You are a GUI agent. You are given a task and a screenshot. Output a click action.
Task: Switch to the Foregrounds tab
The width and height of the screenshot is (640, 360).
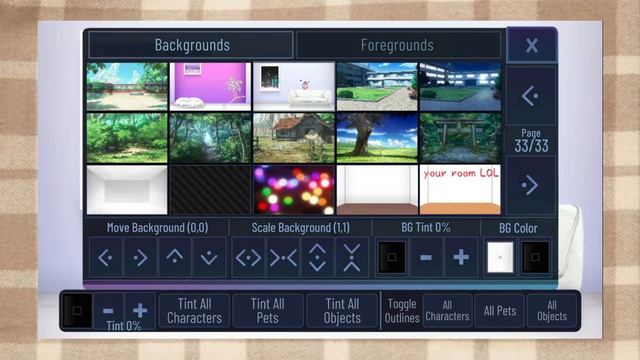pyautogui.click(x=398, y=45)
